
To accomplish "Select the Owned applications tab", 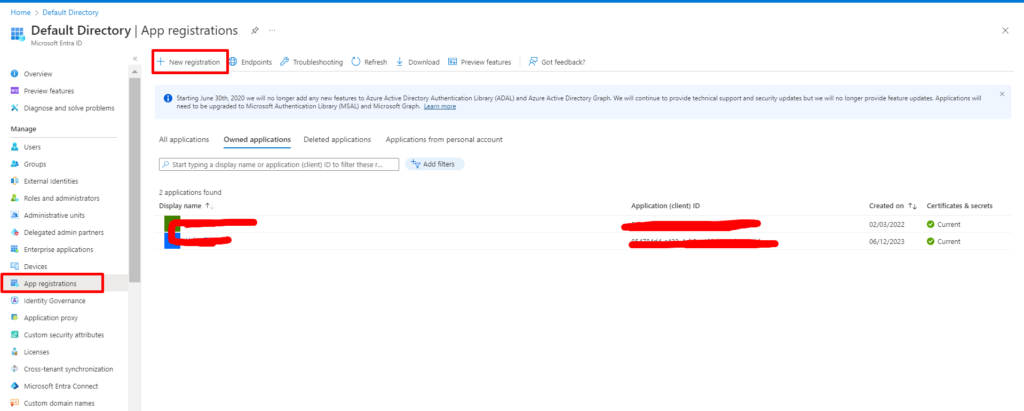I will (x=257, y=139).
